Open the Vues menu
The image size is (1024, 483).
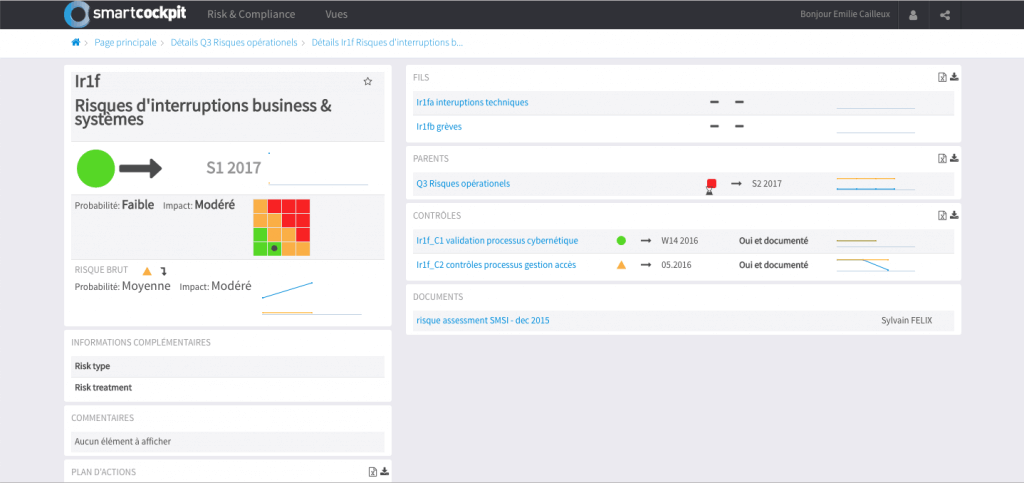click(336, 14)
